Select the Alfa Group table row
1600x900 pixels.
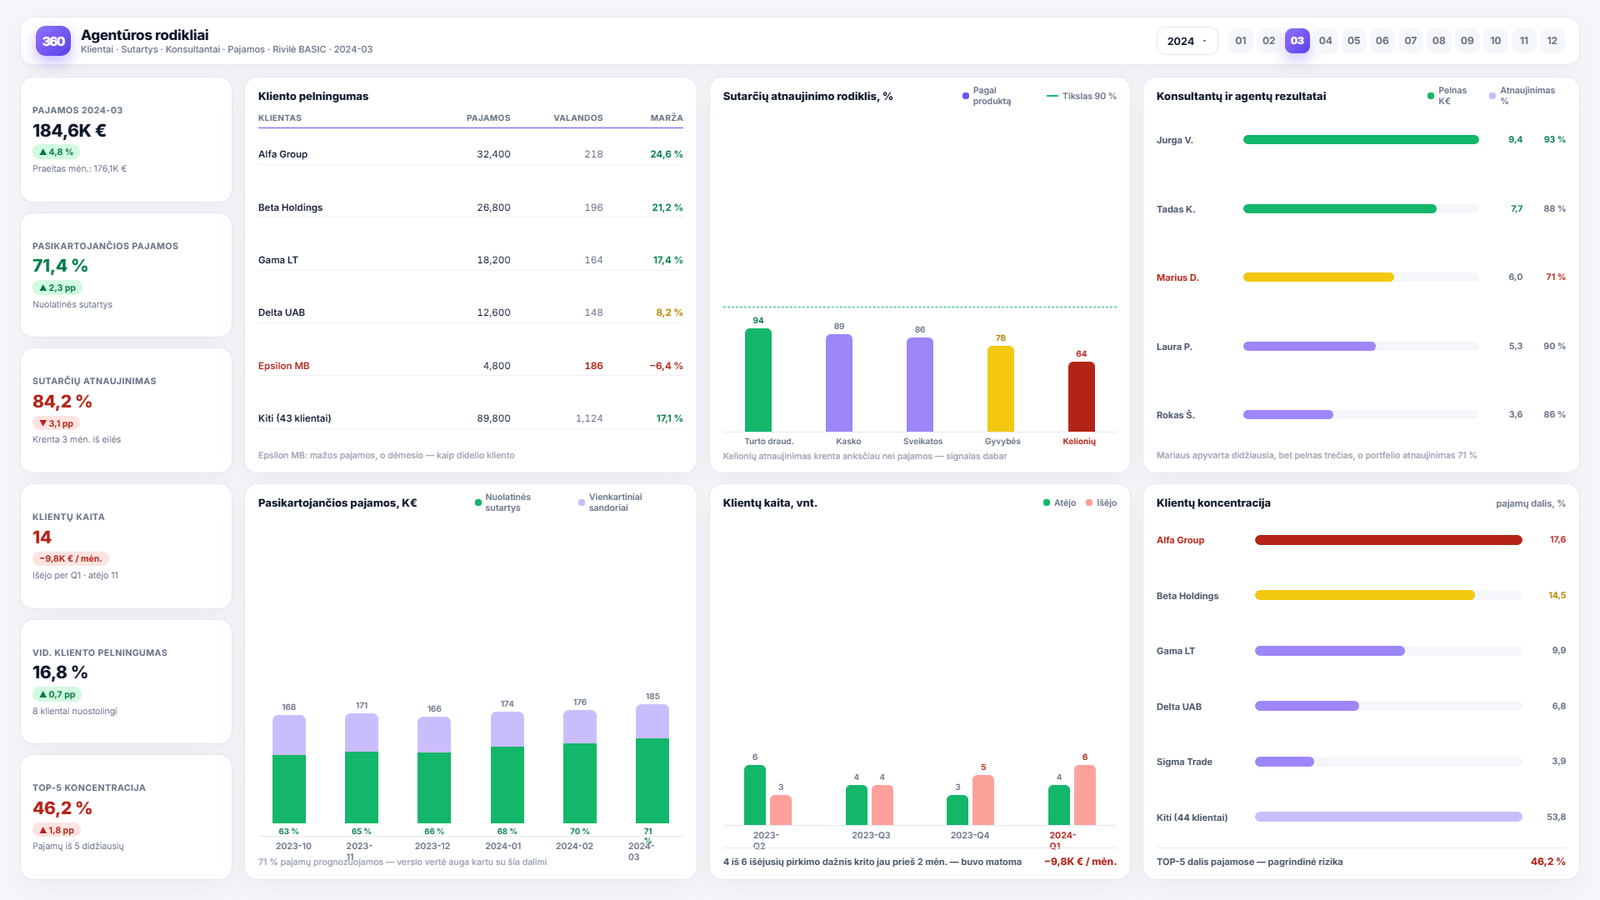[x=470, y=154]
